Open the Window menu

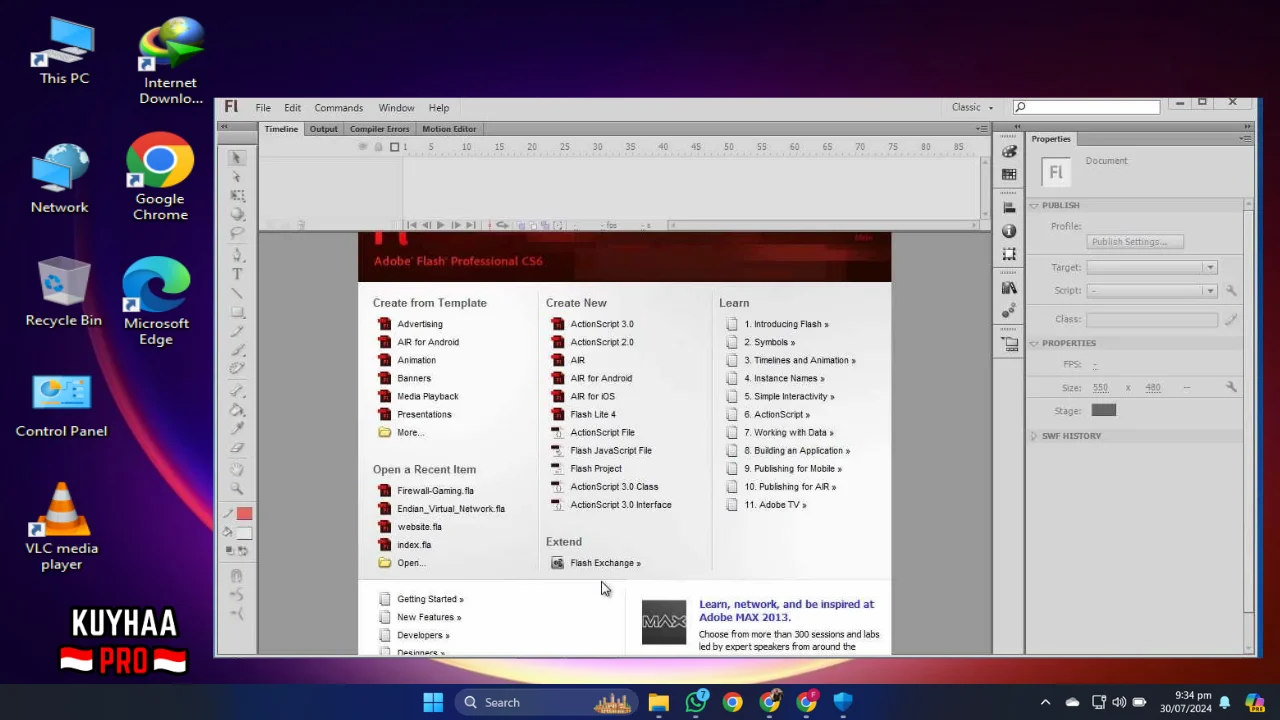[396, 107]
